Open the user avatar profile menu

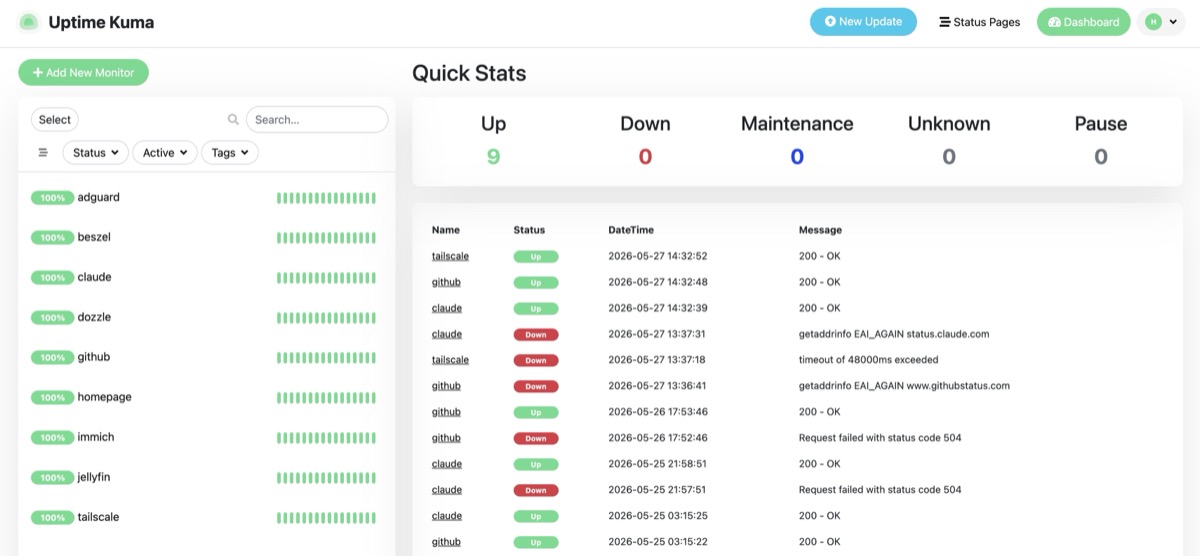click(1161, 22)
